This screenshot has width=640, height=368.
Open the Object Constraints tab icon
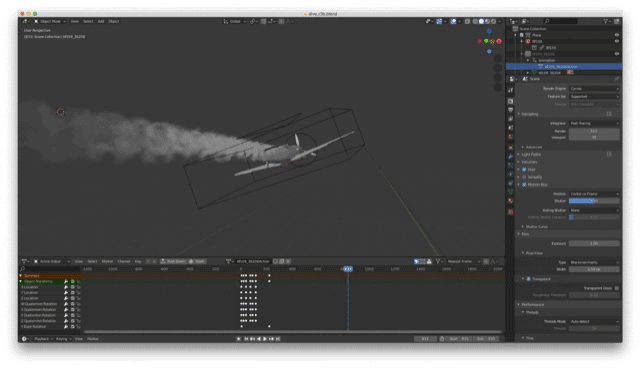[511, 183]
